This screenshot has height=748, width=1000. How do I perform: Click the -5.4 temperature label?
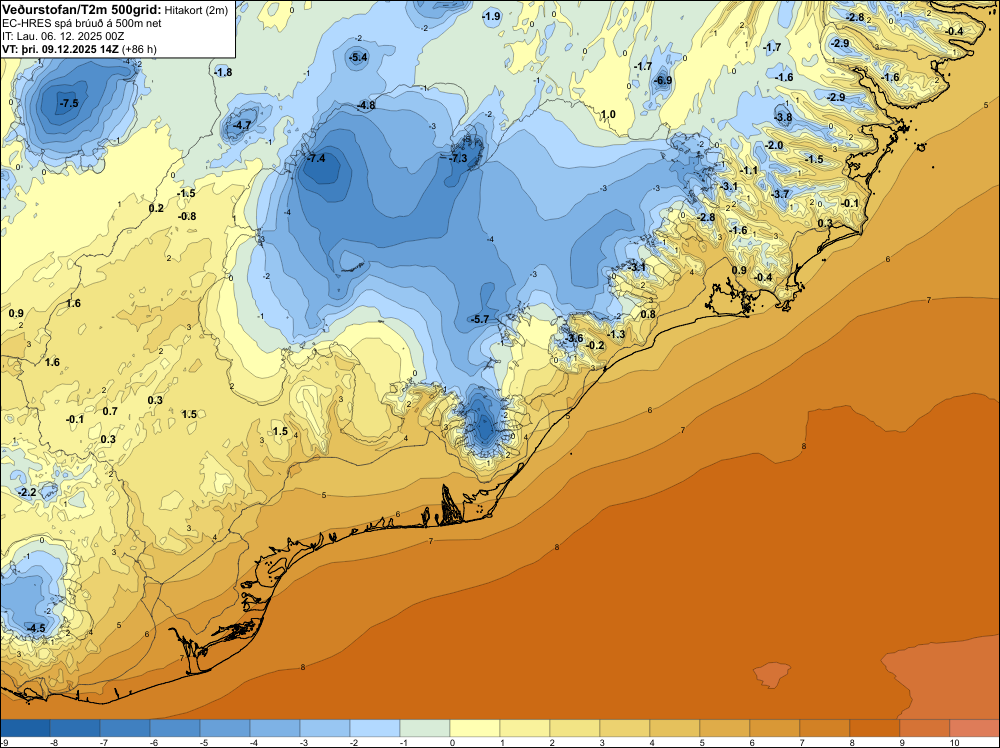click(x=358, y=57)
